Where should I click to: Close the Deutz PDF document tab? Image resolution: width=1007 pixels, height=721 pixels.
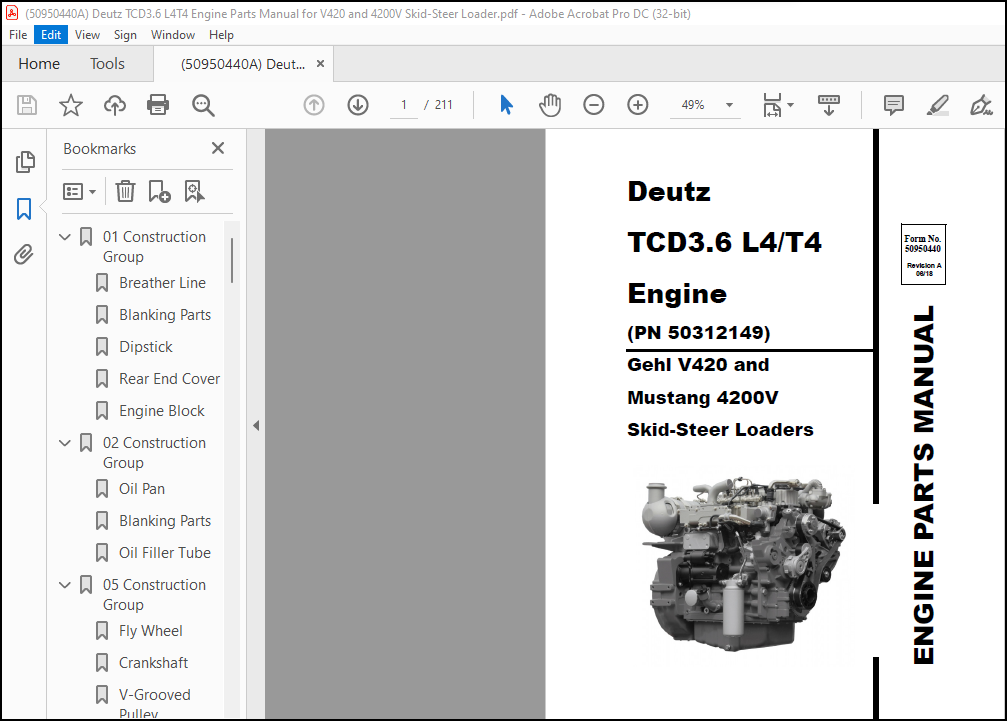[320, 64]
